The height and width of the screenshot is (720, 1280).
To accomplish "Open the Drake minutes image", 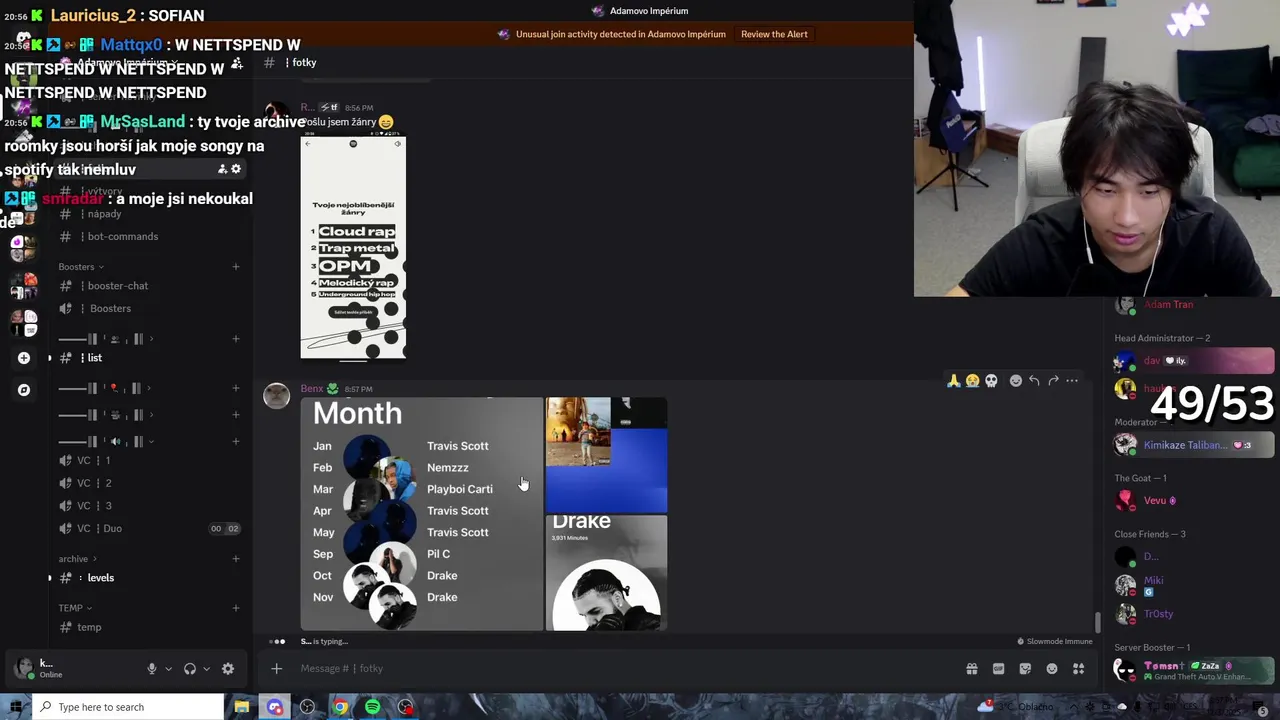I will tap(606, 573).
